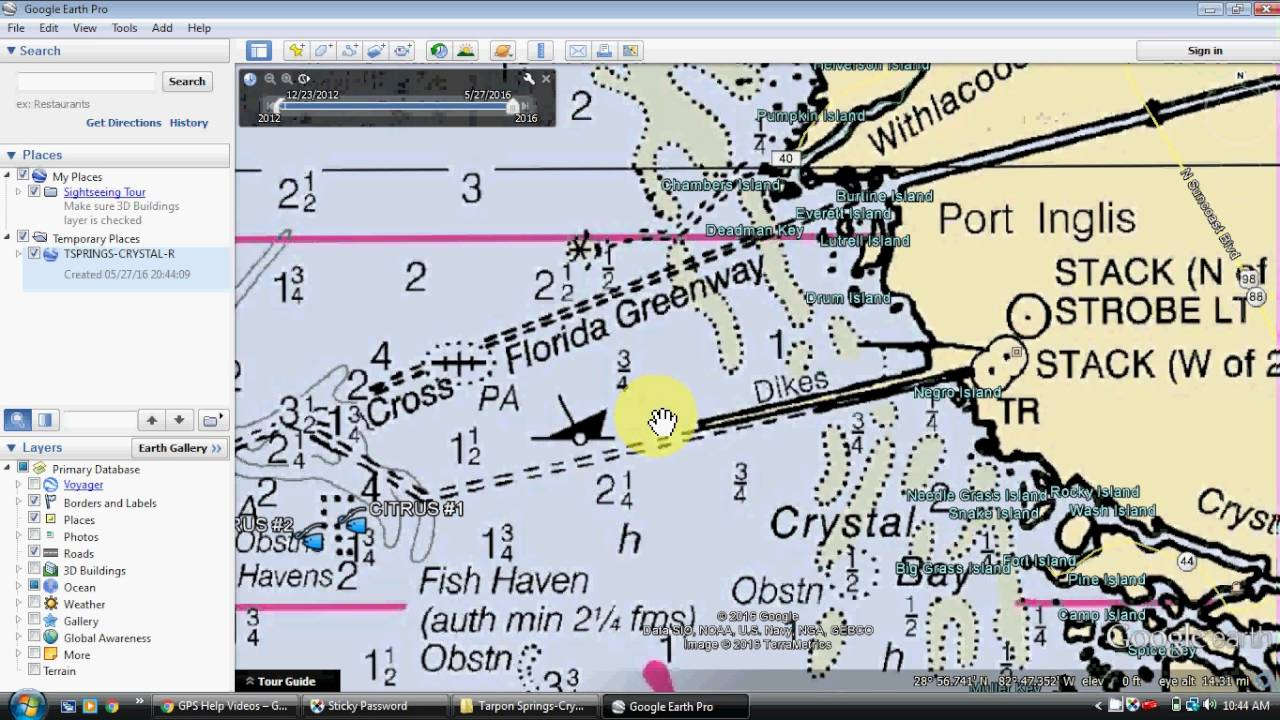Open the Add menu

pos(162,28)
